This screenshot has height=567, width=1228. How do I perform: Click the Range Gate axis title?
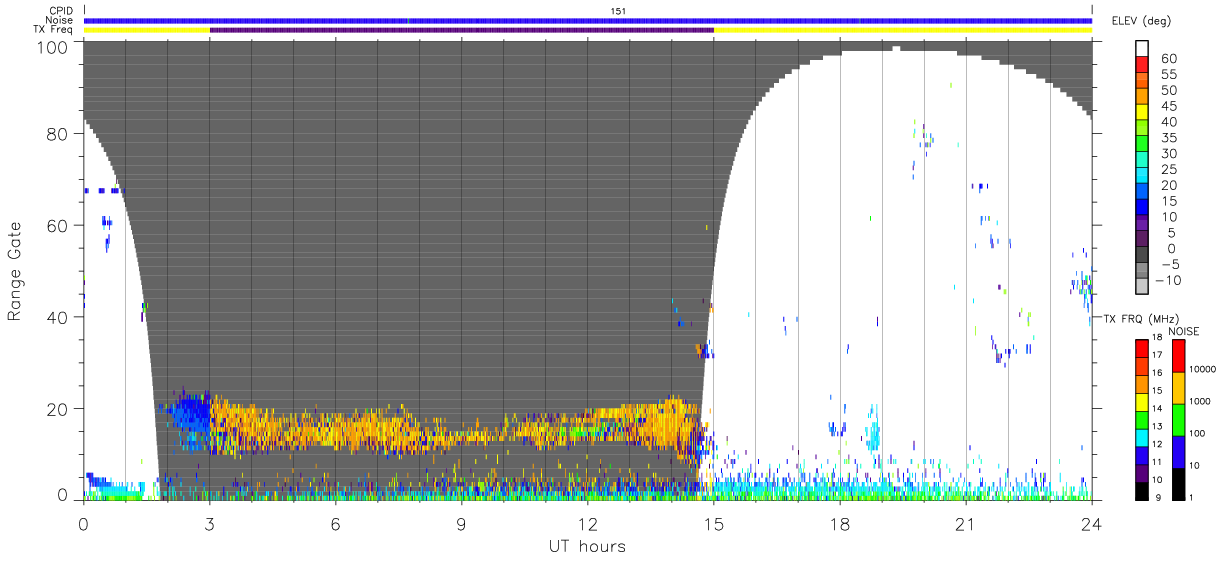point(15,270)
